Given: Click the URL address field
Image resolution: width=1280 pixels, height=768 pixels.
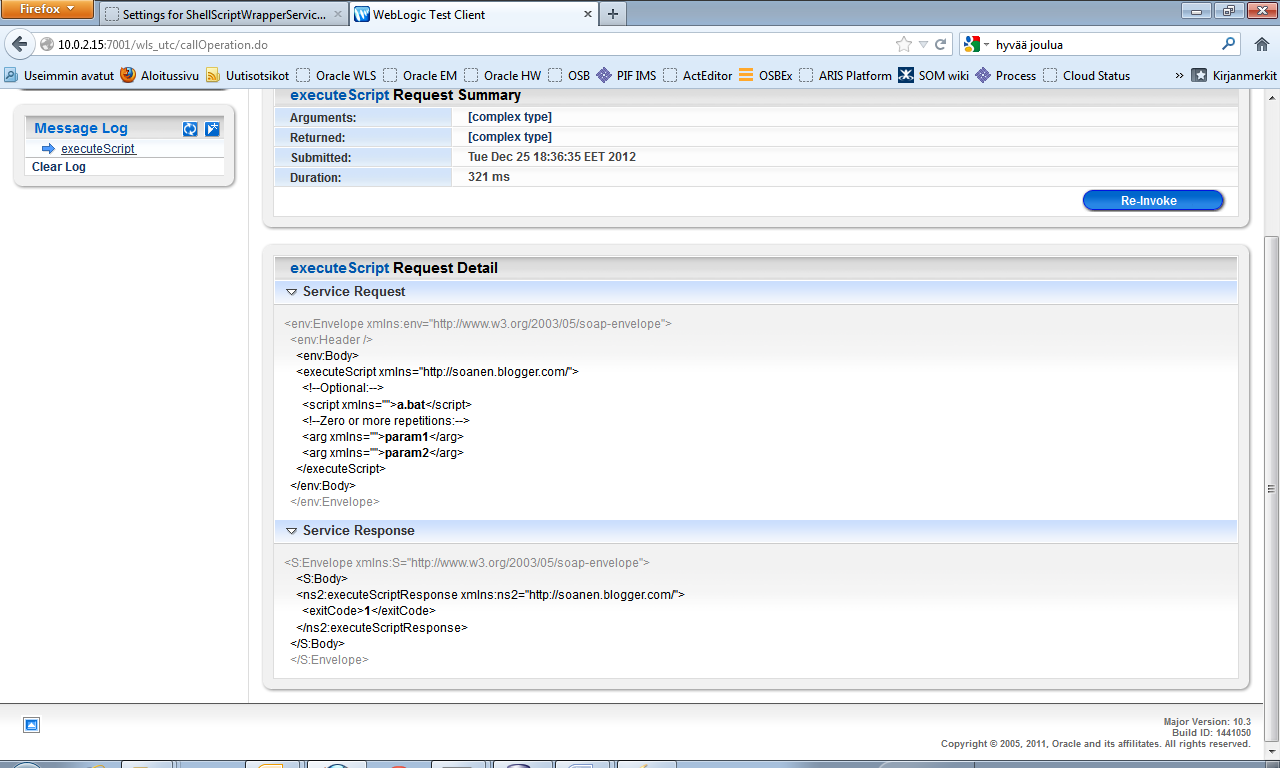Looking at the screenshot, I should click(470, 45).
